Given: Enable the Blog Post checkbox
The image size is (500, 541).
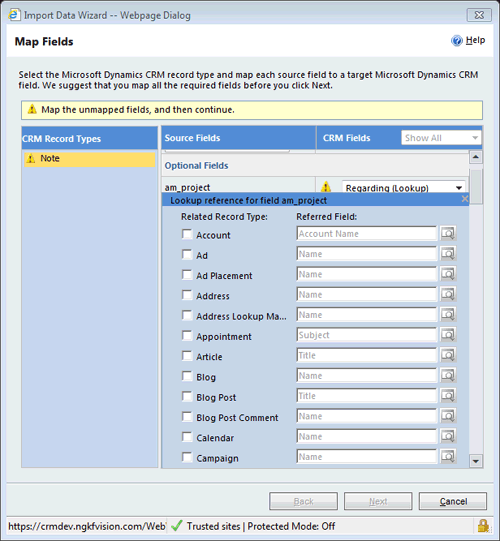Looking at the screenshot, I should [x=187, y=396].
